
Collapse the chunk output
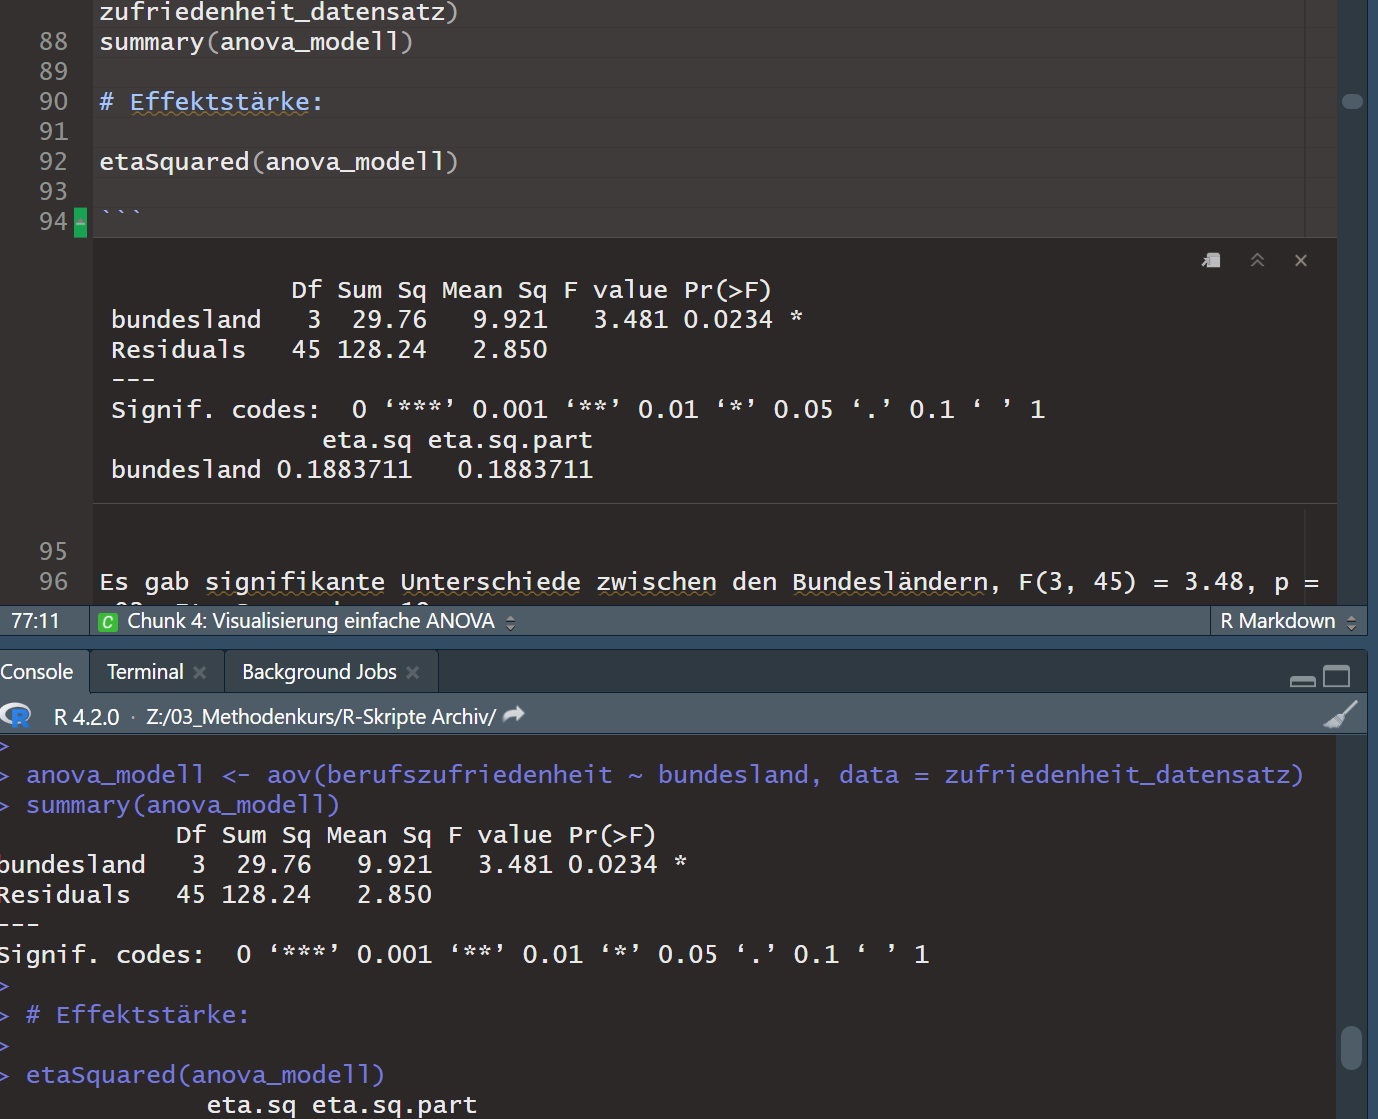1257,260
